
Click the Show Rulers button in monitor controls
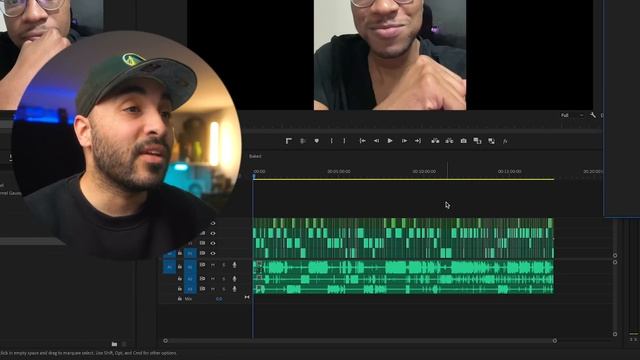(x=289, y=141)
